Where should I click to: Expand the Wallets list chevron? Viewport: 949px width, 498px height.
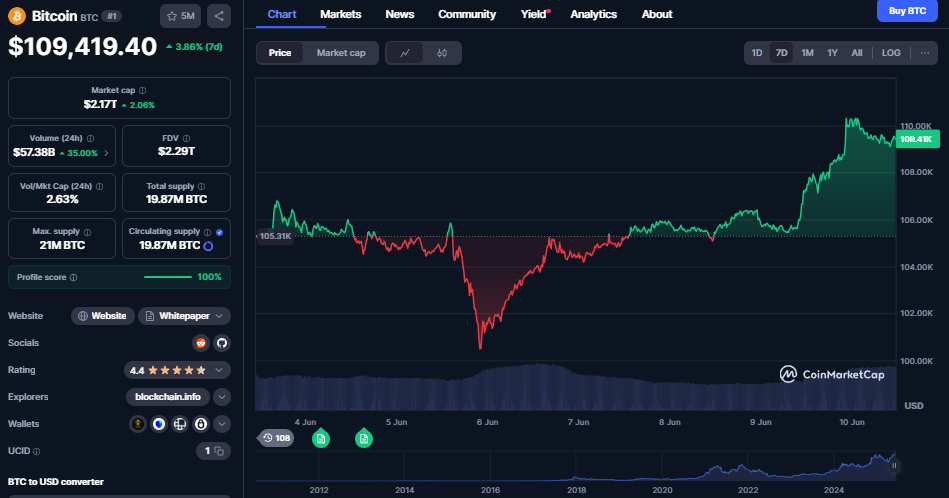(x=222, y=424)
